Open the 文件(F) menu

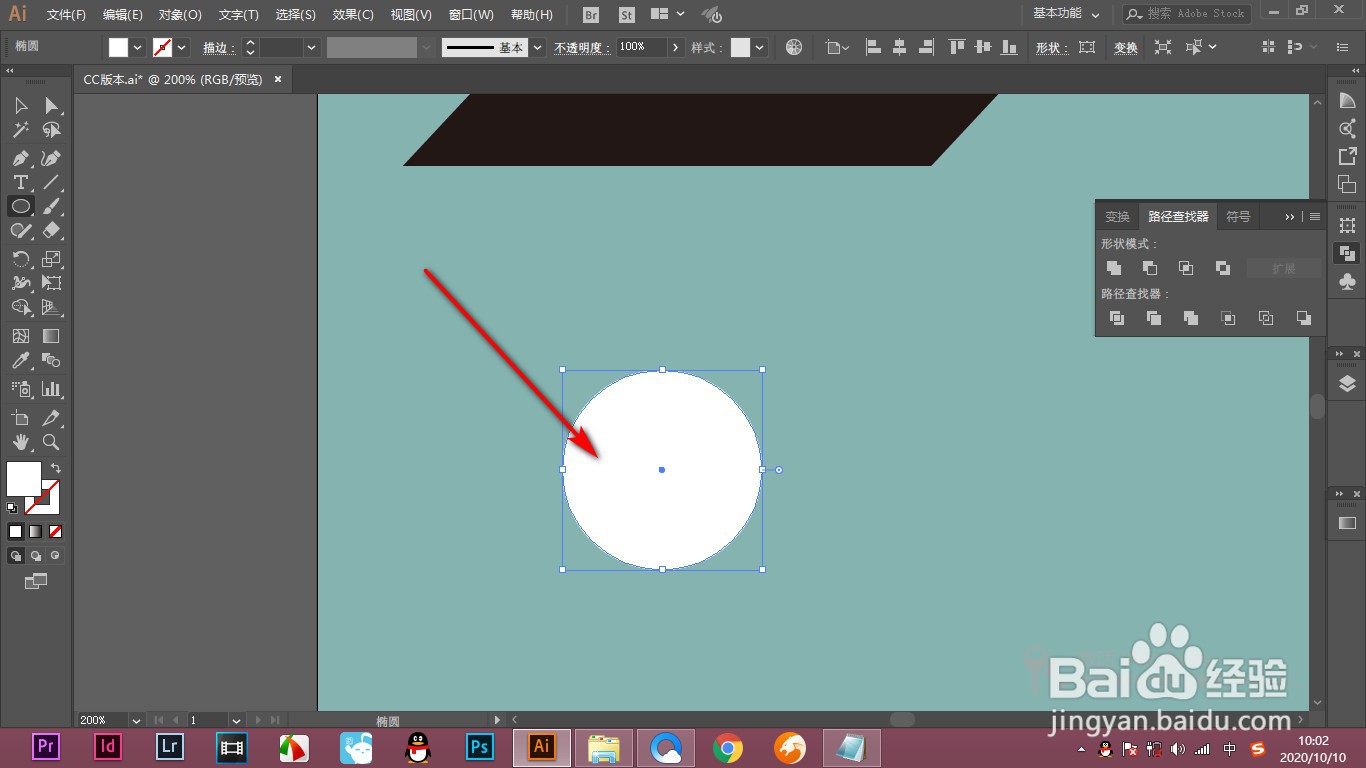coord(66,15)
